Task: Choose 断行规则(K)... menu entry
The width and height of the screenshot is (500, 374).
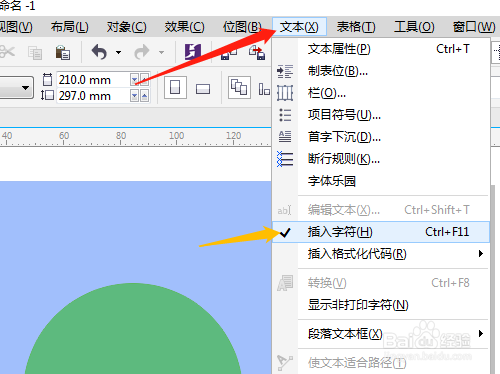Action: point(381,159)
